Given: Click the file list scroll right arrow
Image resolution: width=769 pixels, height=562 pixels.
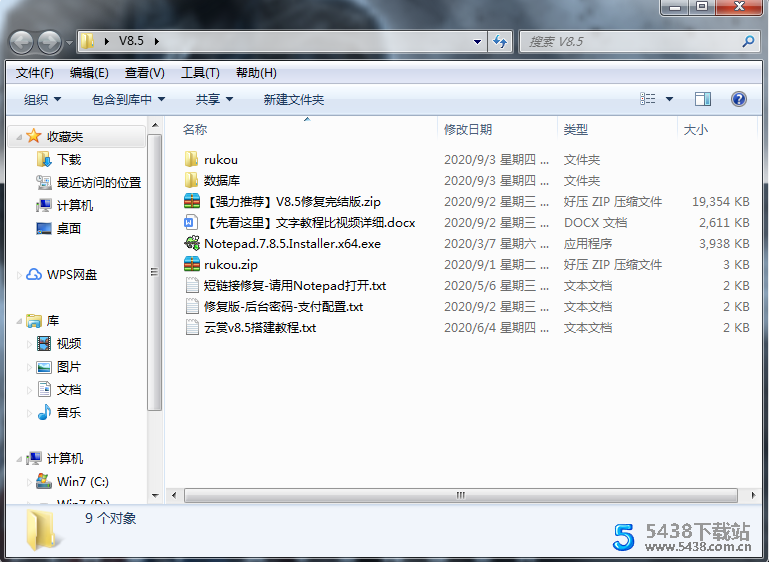Looking at the screenshot, I should (x=753, y=495).
